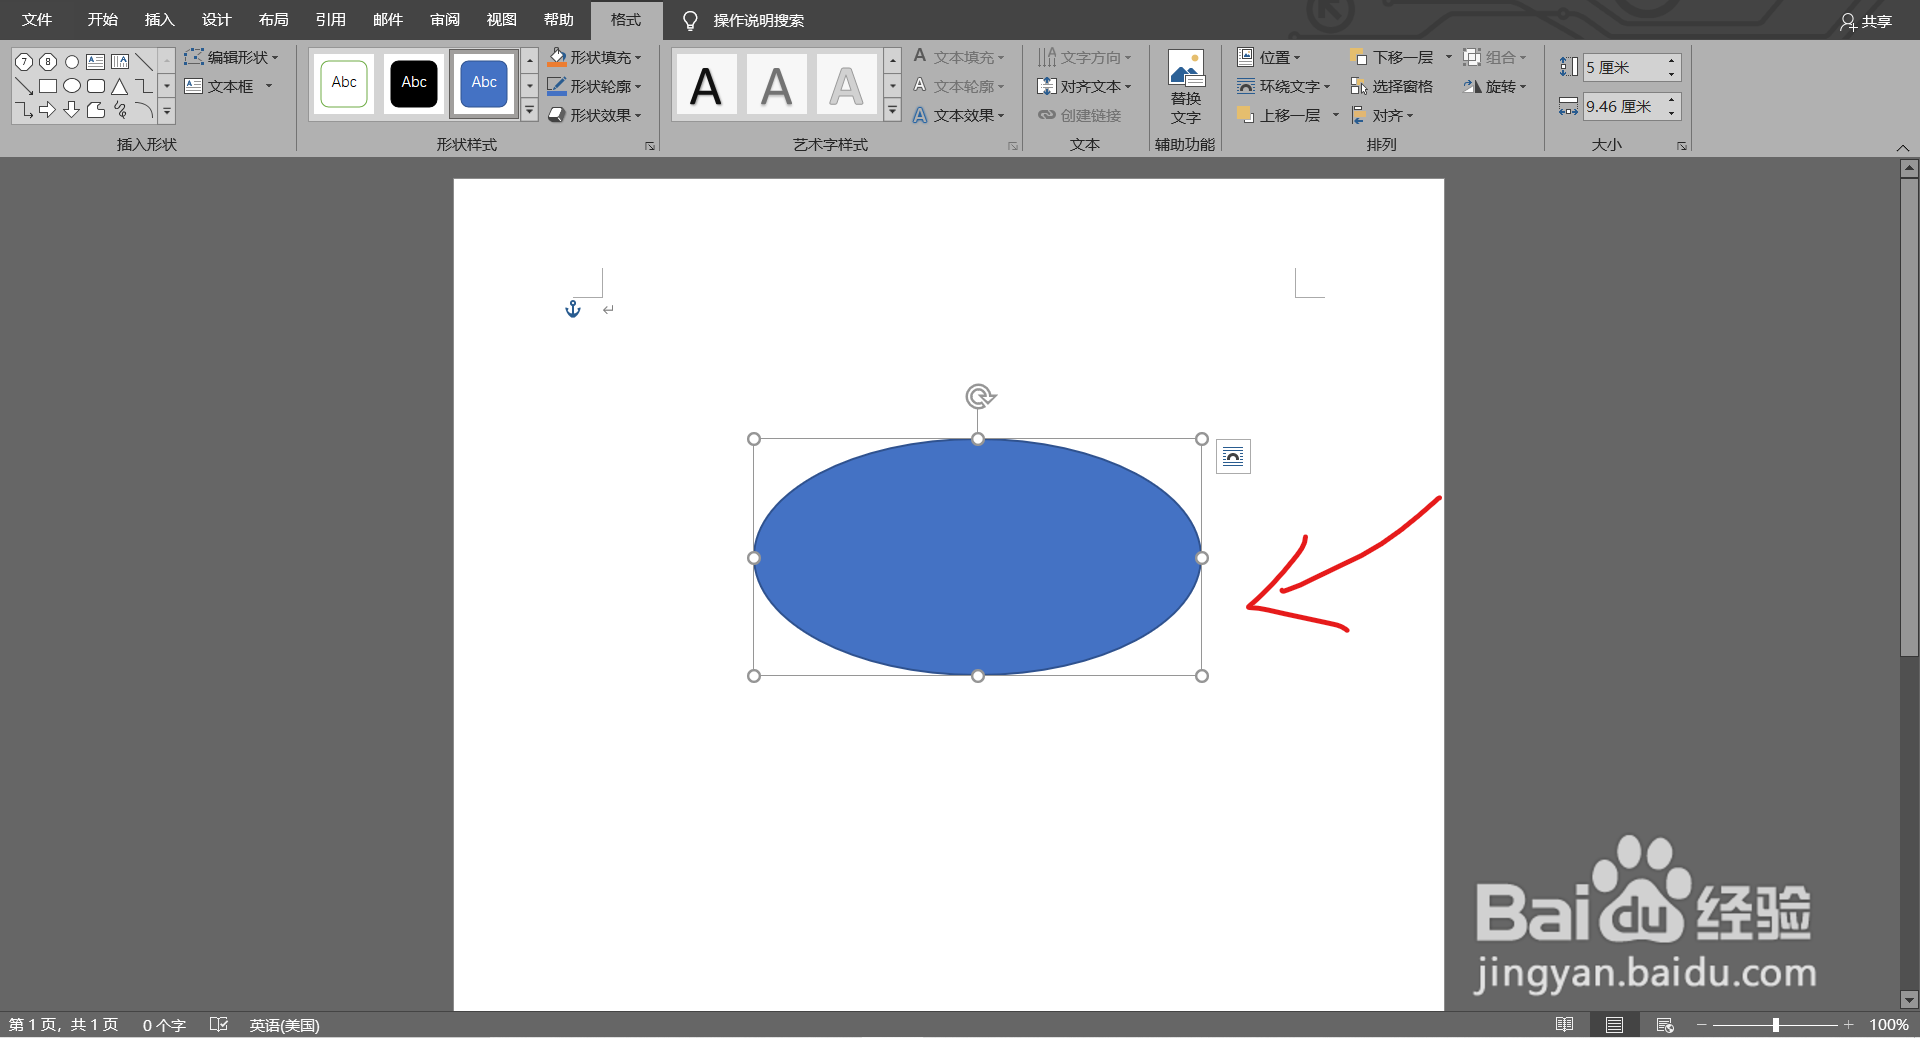Open the Rotate (旋转) dropdown
The image size is (1920, 1038).
[x=1495, y=87]
